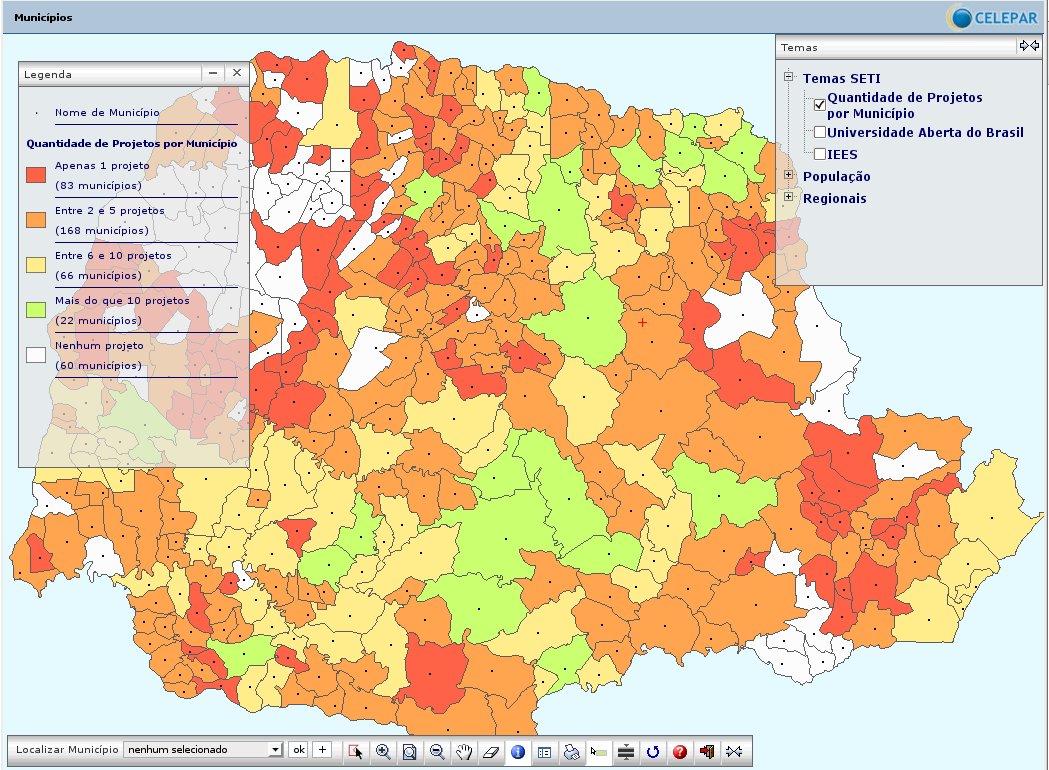This screenshot has width=1049, height=770.
Task: Select the zoom out magnifier tool
Action: pos(437,751)
